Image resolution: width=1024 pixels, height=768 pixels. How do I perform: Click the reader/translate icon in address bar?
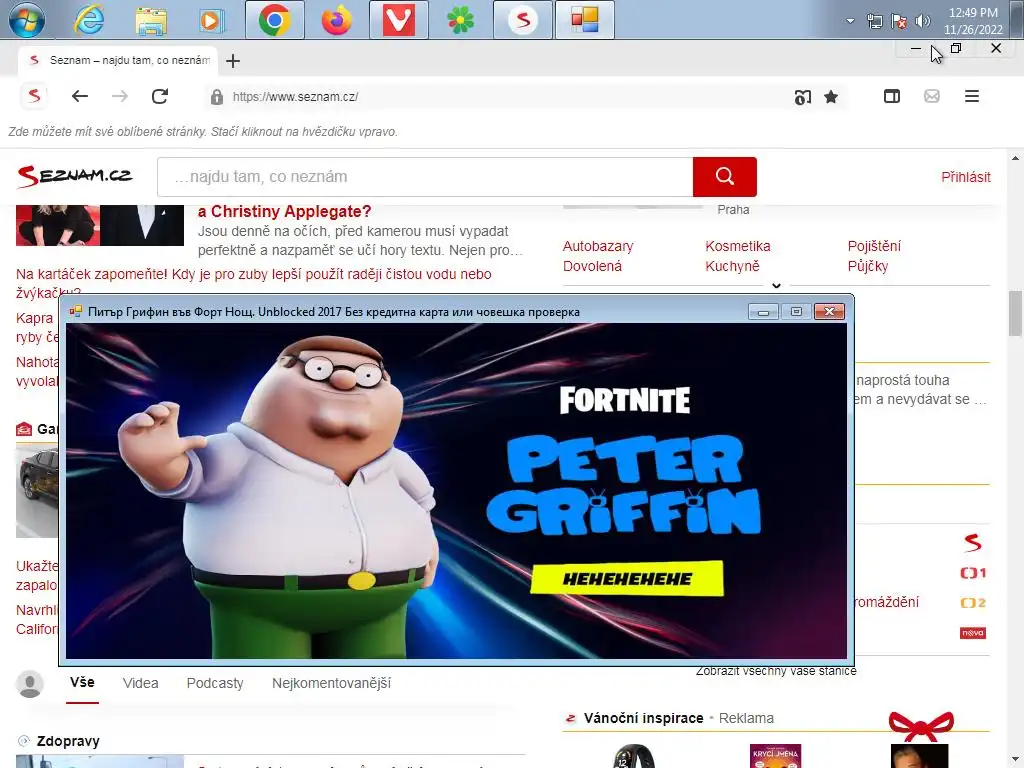pos(803,97)
